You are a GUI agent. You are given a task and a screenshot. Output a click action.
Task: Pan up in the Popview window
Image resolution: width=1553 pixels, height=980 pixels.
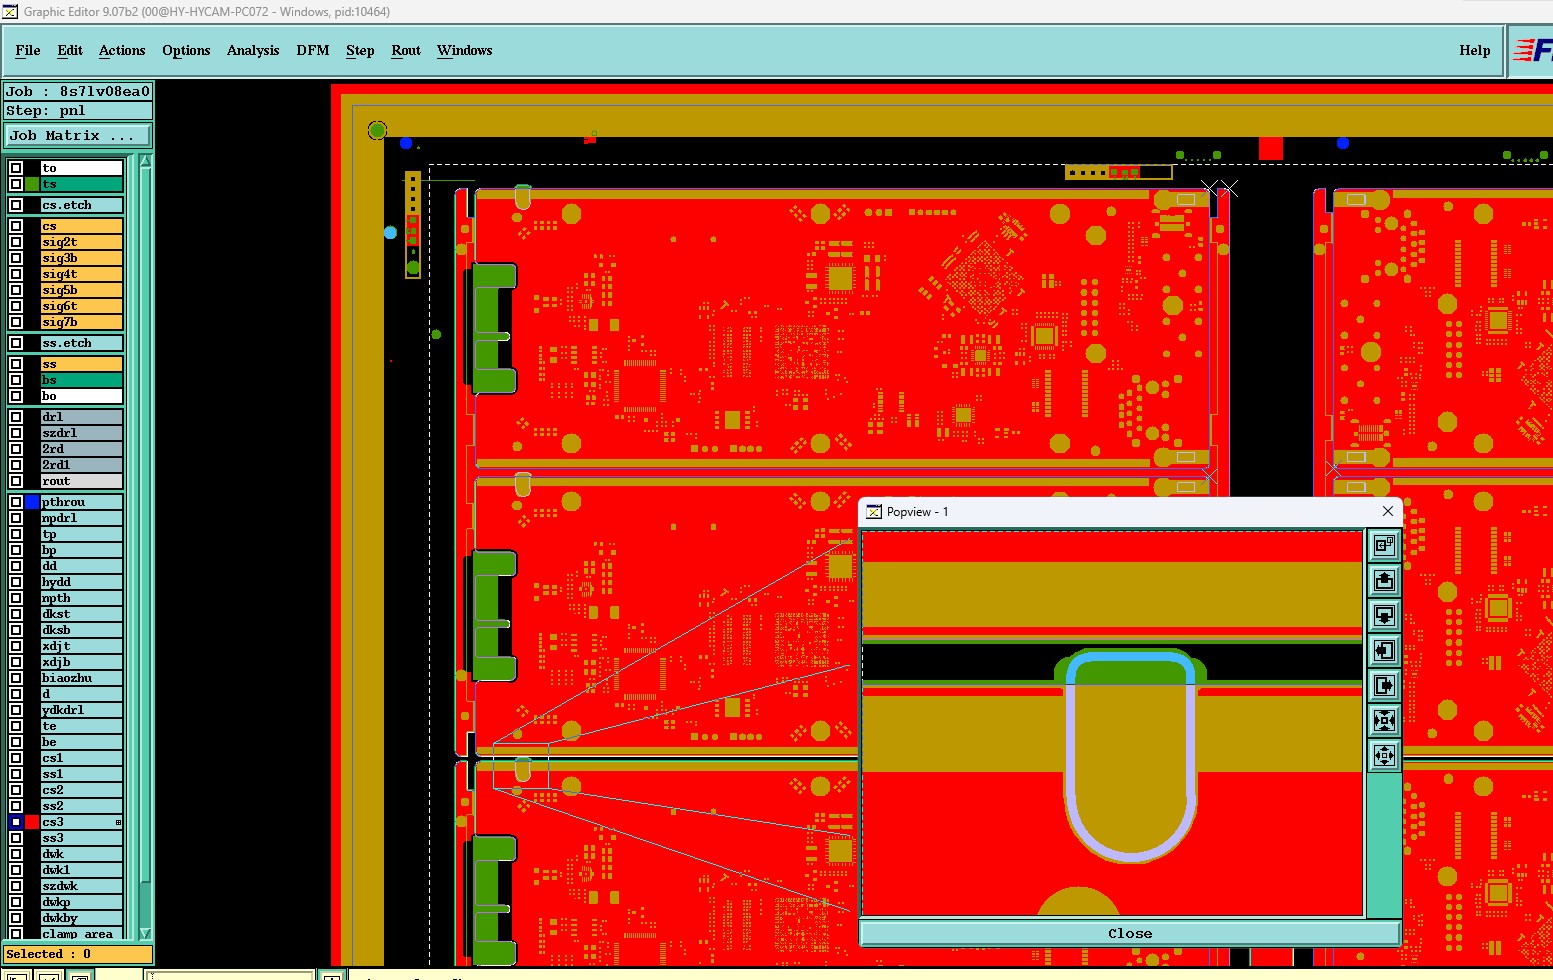tap(1384, 580)
